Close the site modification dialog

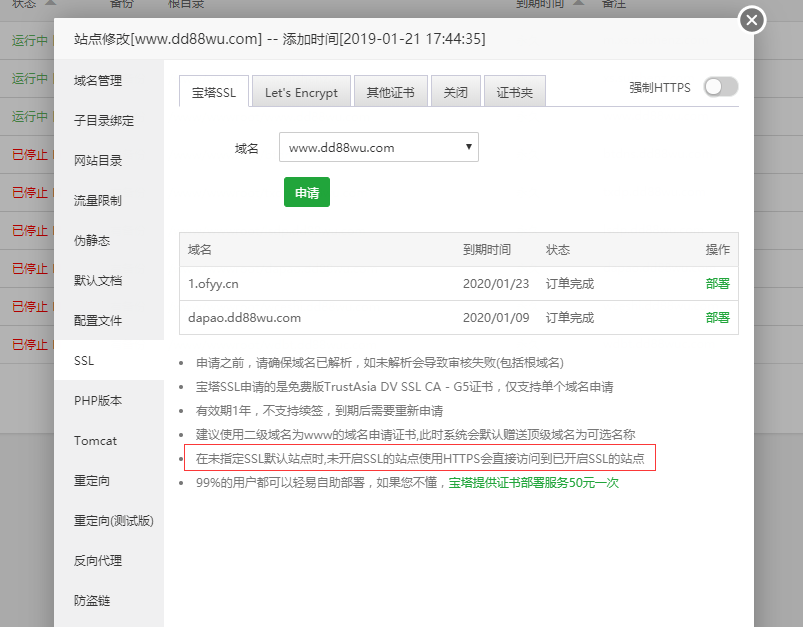click(x=752, y=20)
